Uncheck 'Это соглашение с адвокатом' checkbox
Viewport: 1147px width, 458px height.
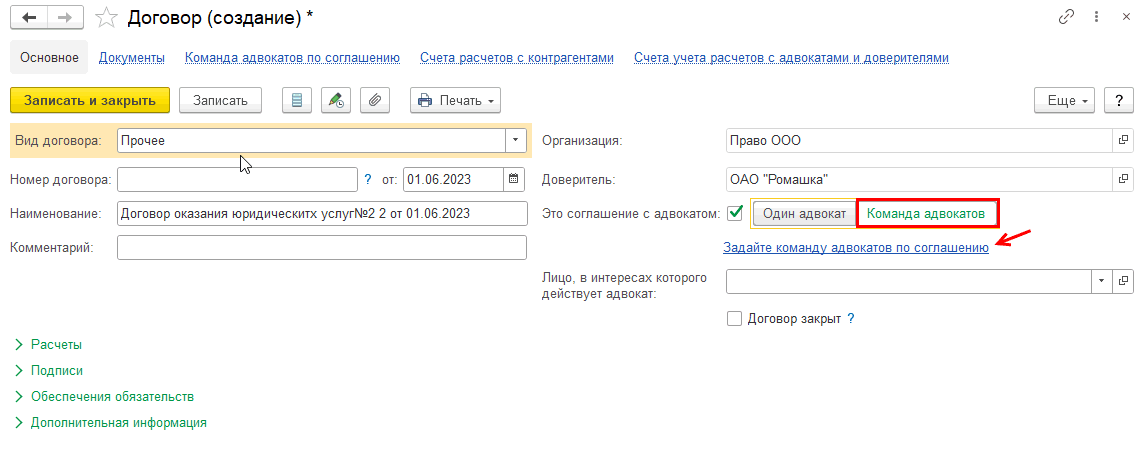(735, 213)
